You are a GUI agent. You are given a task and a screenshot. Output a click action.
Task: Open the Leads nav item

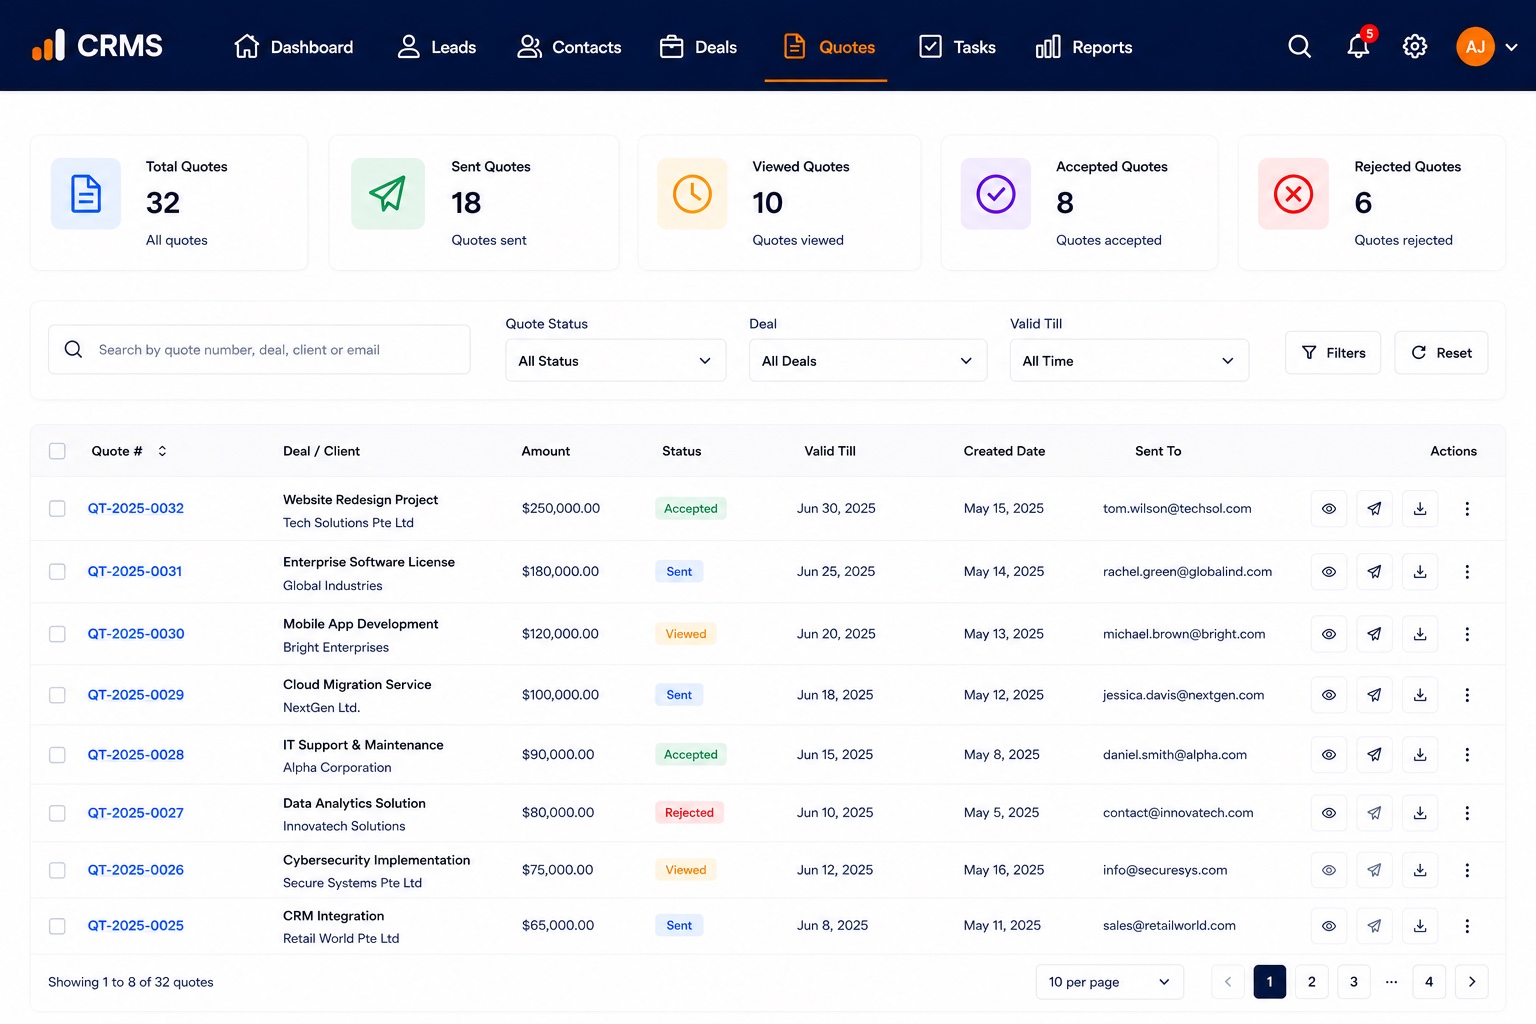click(436, 47)
